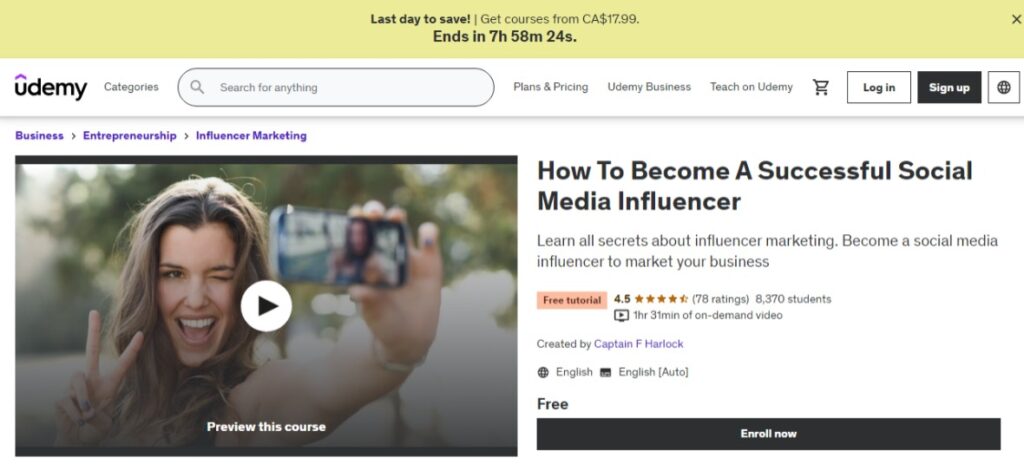The image size is (1024, 471).
Task: Open the shopping cart icon
Action: point(820,87)
